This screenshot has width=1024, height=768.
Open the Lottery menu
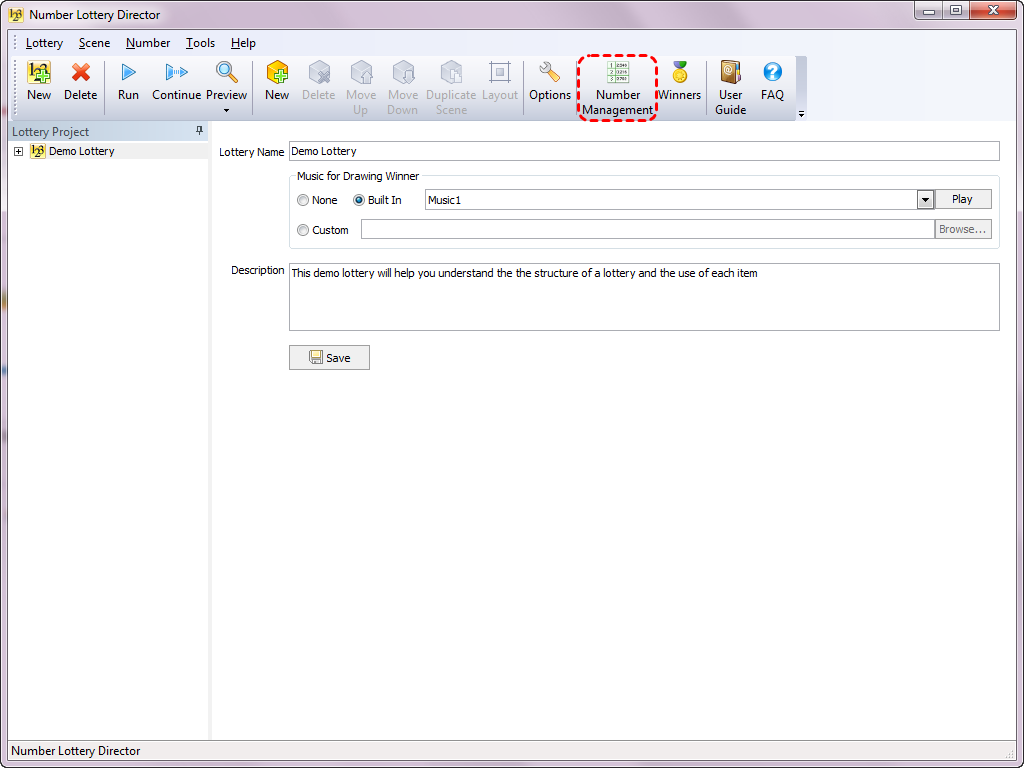click(x=44, y=43)
